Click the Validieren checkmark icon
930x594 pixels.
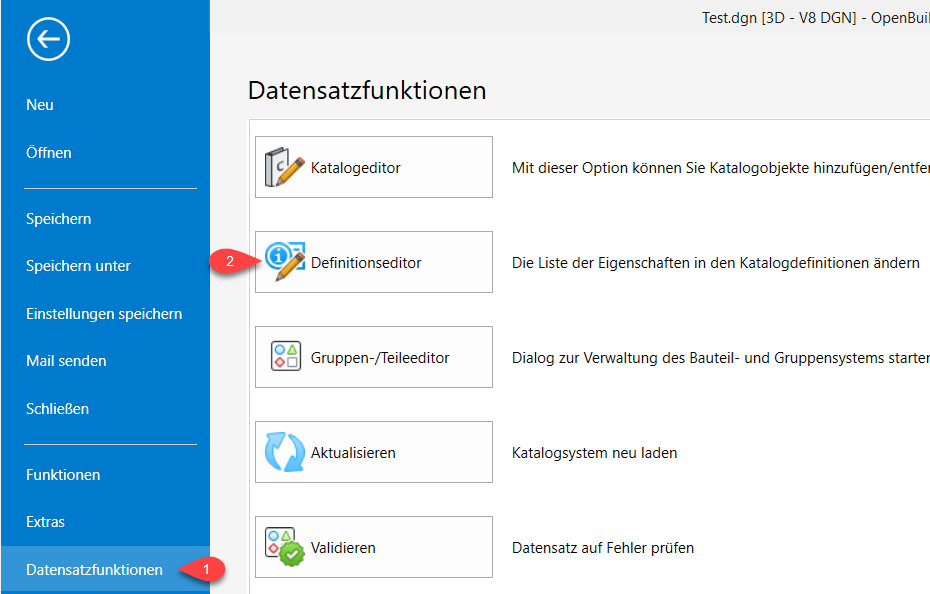pos(284,547)
